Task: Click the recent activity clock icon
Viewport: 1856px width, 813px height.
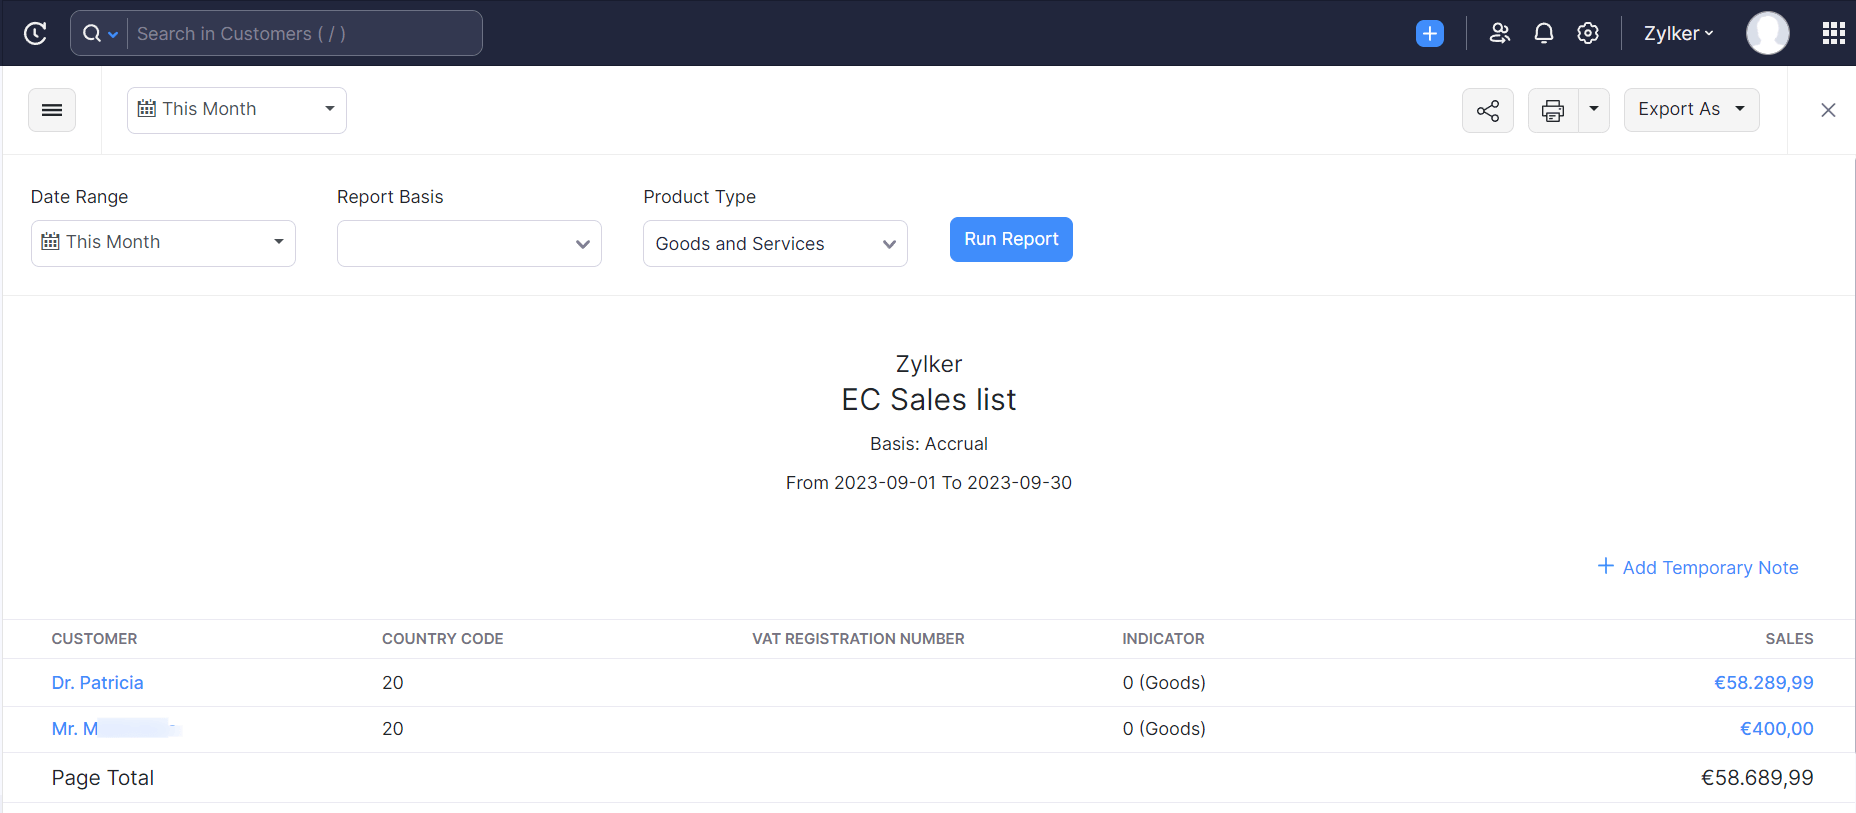Action: tap(35, 33)
